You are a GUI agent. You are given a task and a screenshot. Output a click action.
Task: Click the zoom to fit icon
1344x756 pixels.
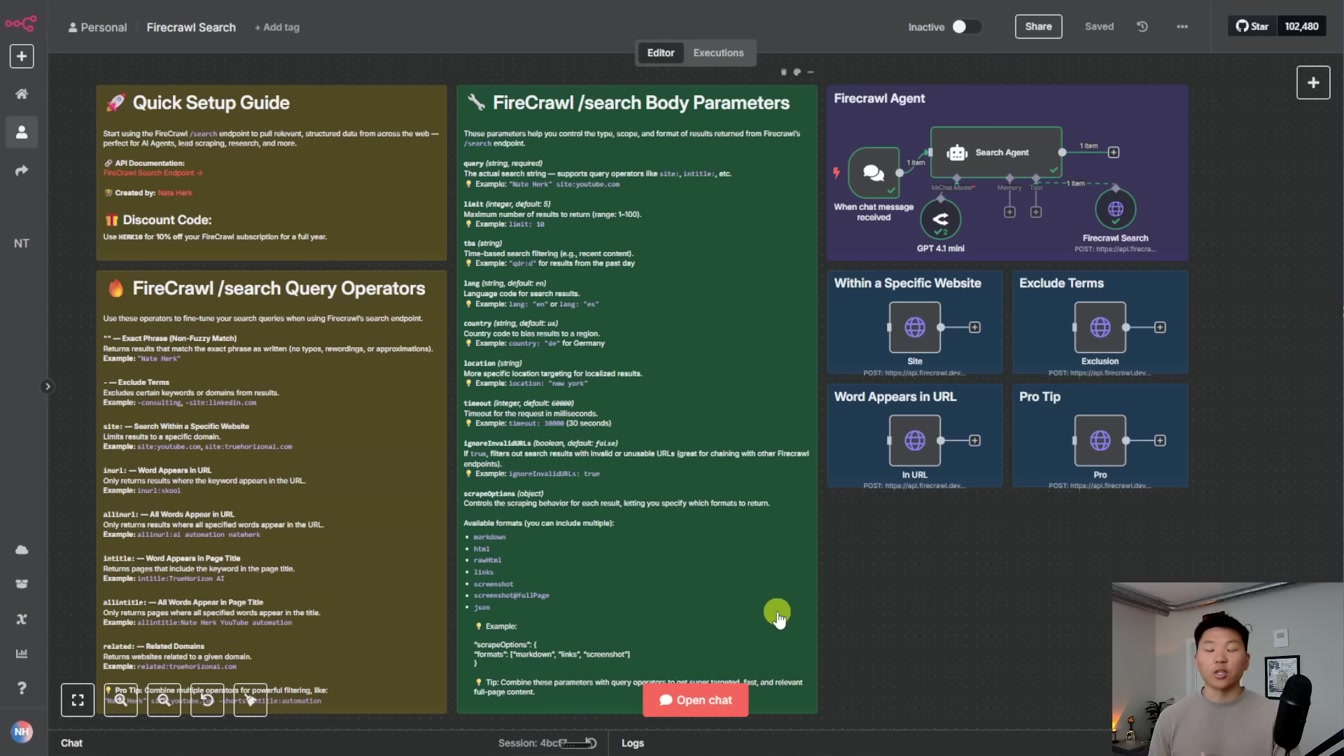pyautogui.click(x=78, y=700)
